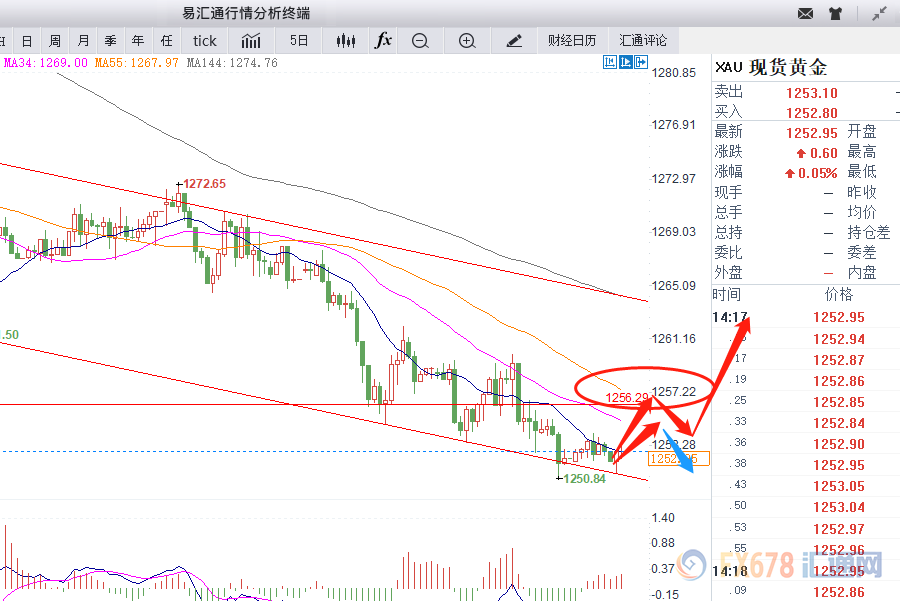Click the 买入 price 1252.80

point(812,113)
